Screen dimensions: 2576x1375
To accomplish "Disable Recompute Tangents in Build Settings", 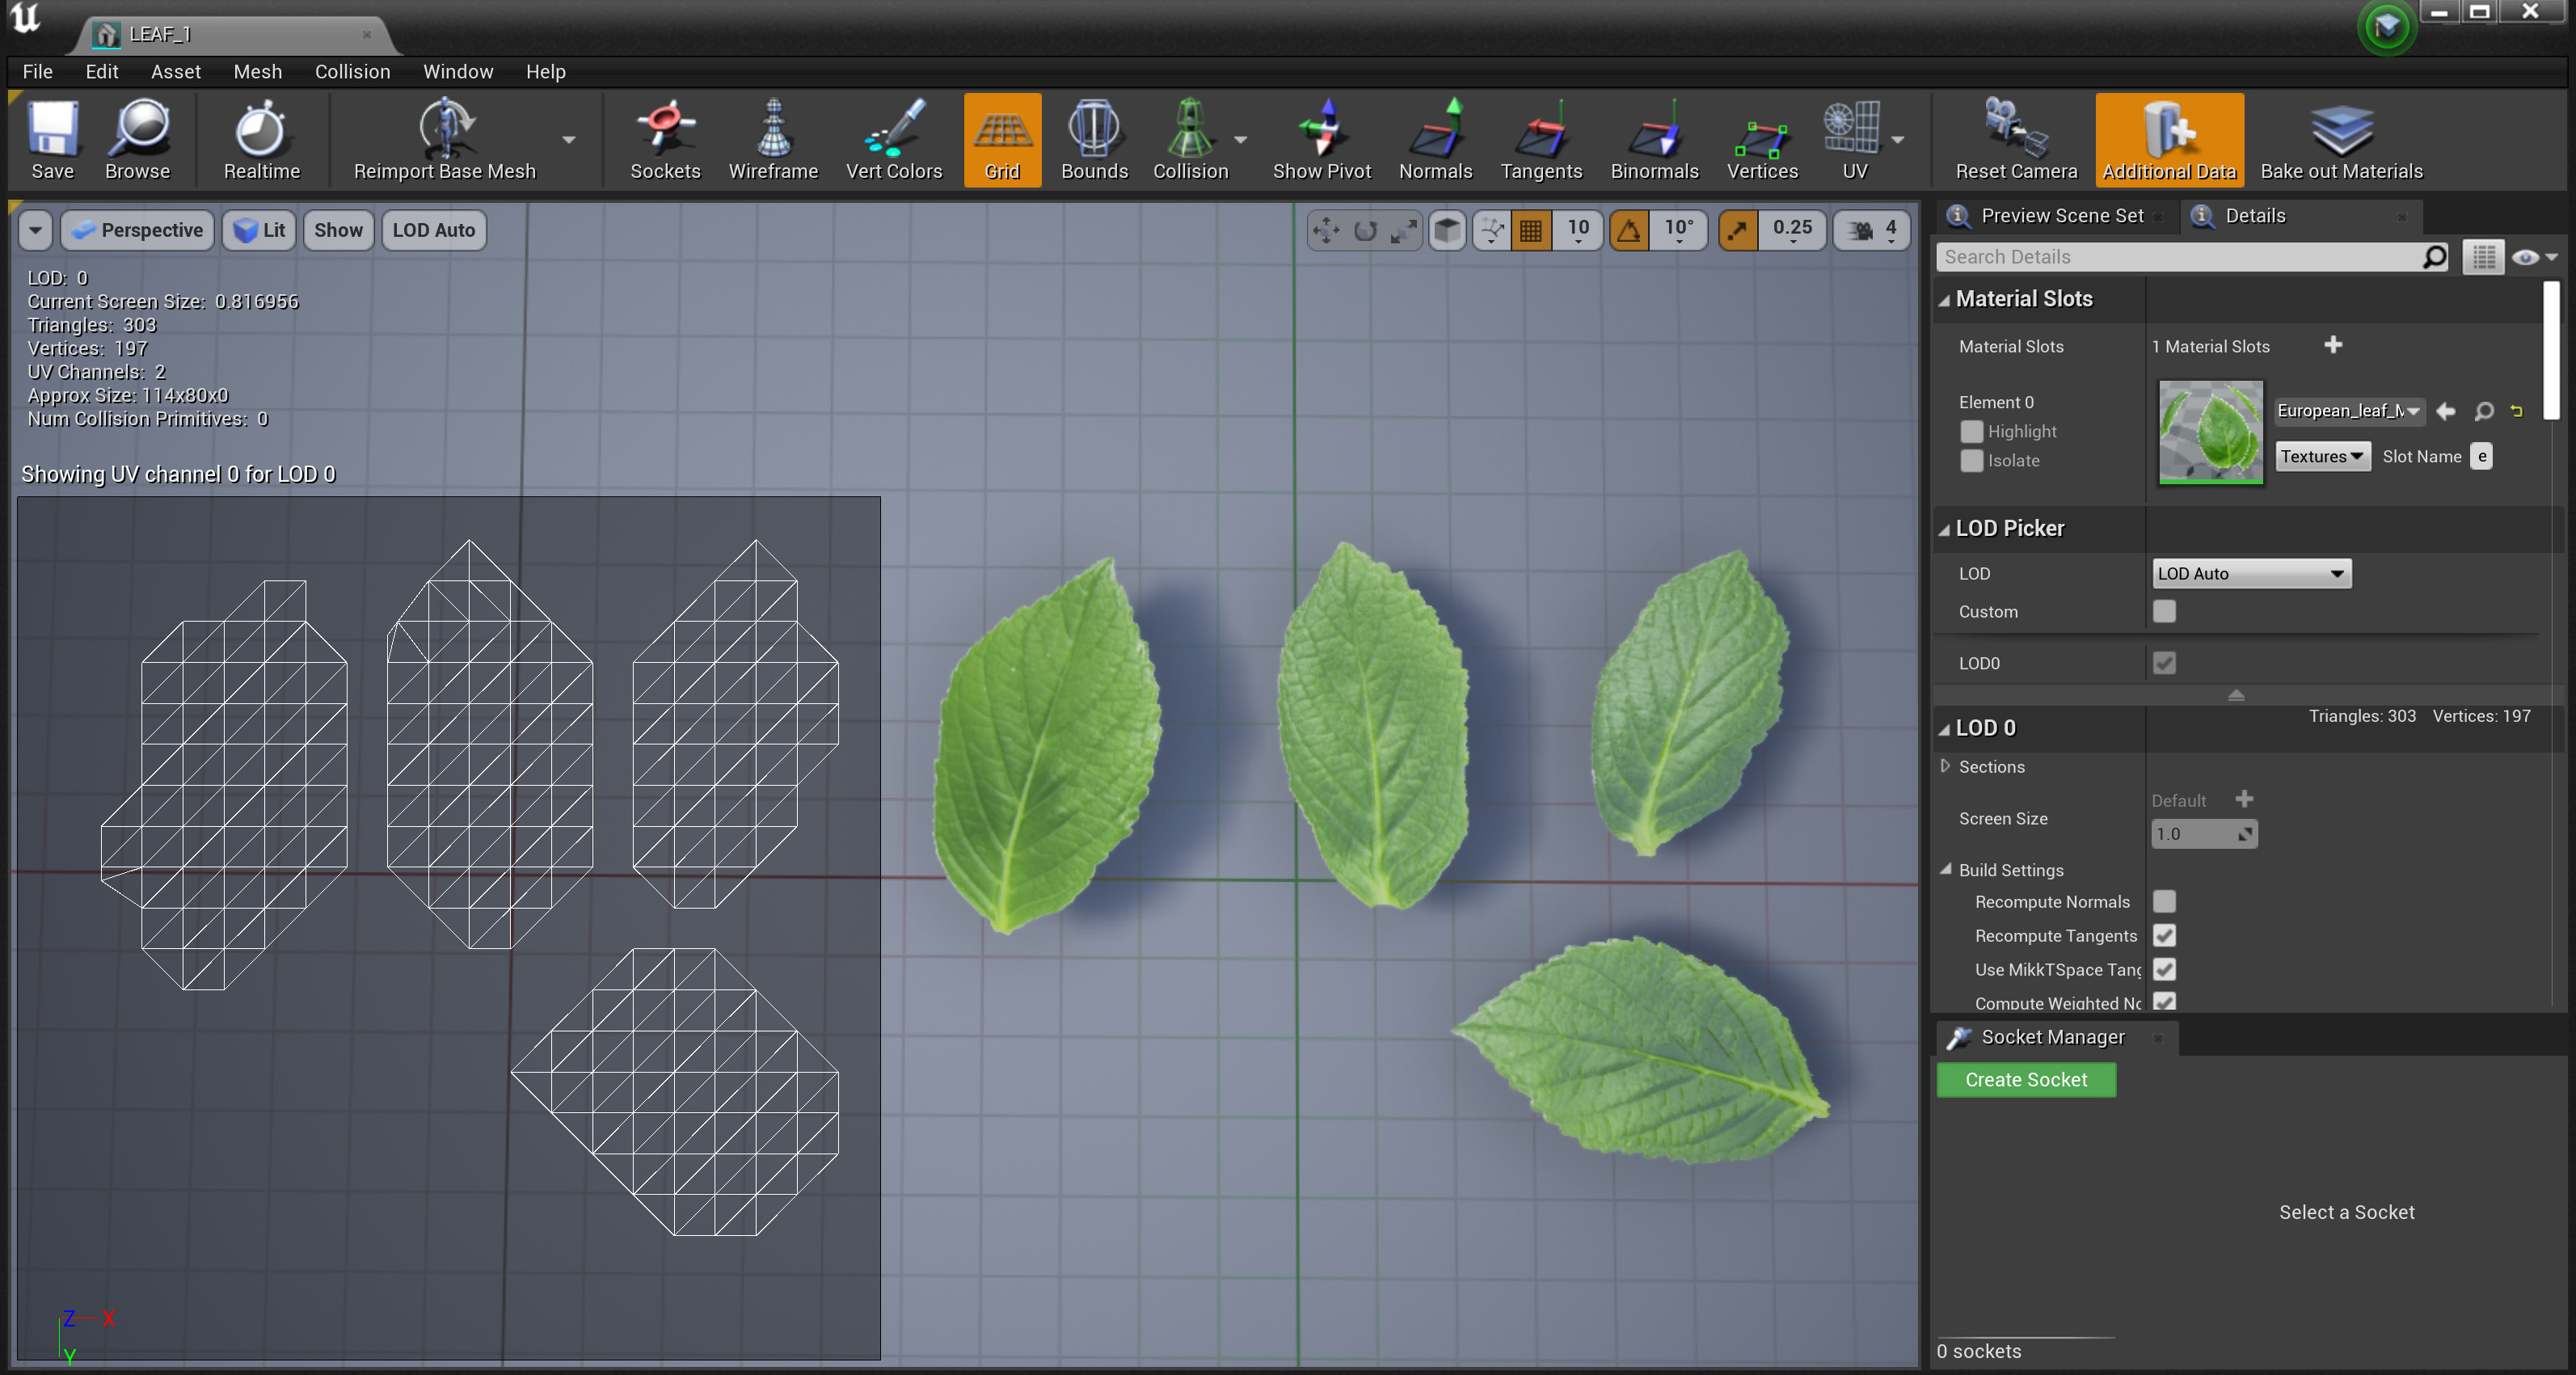I will tap(2164, 935).
